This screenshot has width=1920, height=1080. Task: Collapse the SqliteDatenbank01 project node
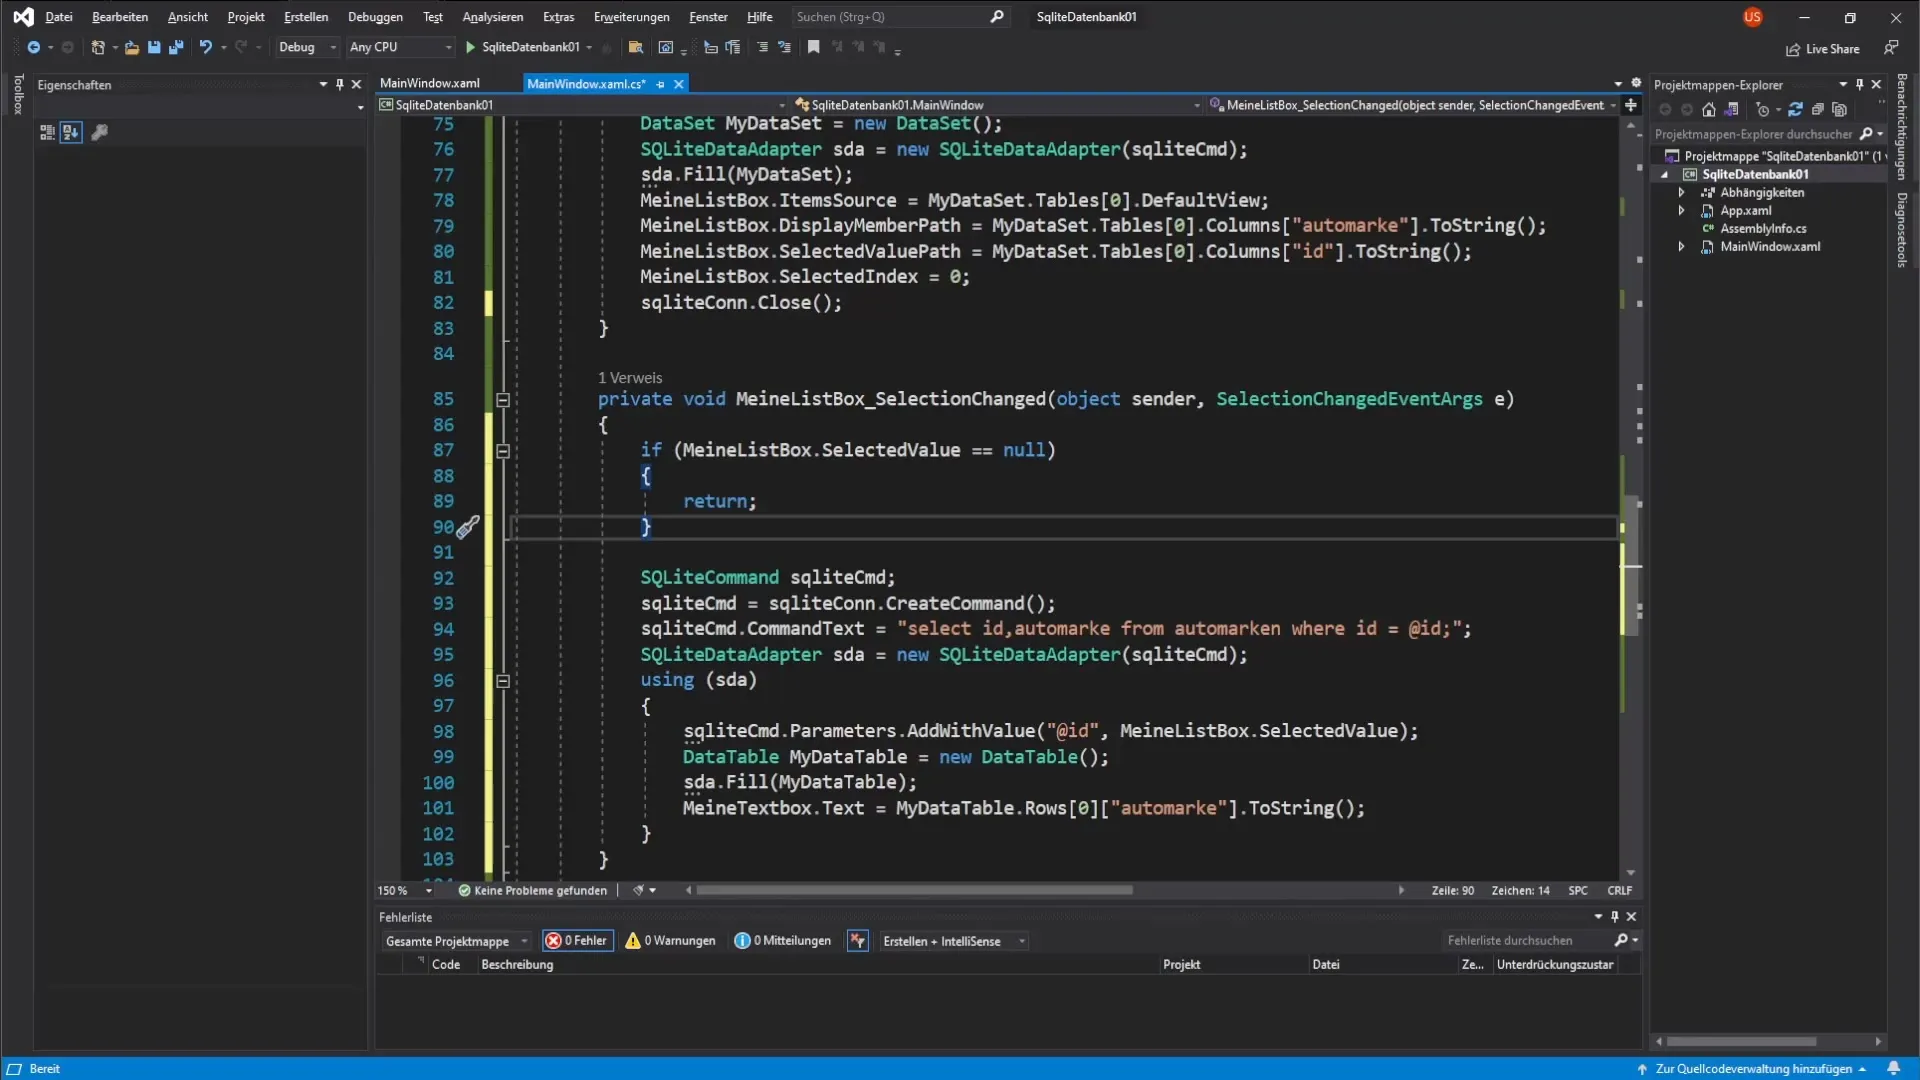click(1665, 175)
